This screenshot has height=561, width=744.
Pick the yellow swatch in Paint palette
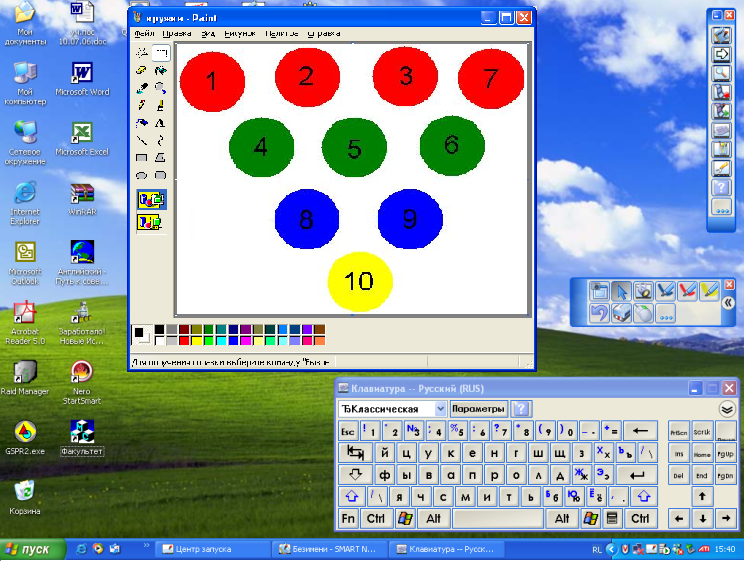[196, 341]
